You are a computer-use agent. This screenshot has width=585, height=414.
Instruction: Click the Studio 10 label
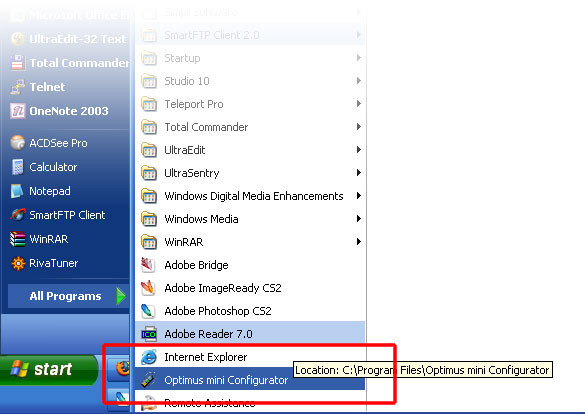coord(187,81)
